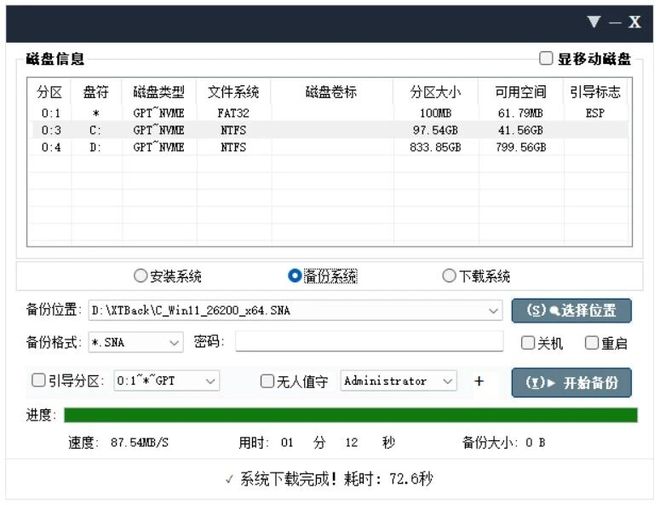Click the 磁盘卷标 column header
660x505 pixels.
331,92
